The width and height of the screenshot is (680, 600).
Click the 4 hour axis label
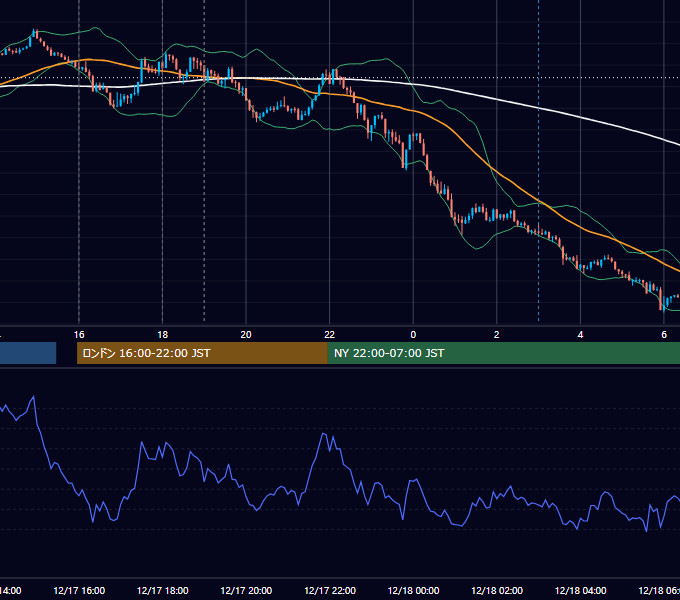580,335
